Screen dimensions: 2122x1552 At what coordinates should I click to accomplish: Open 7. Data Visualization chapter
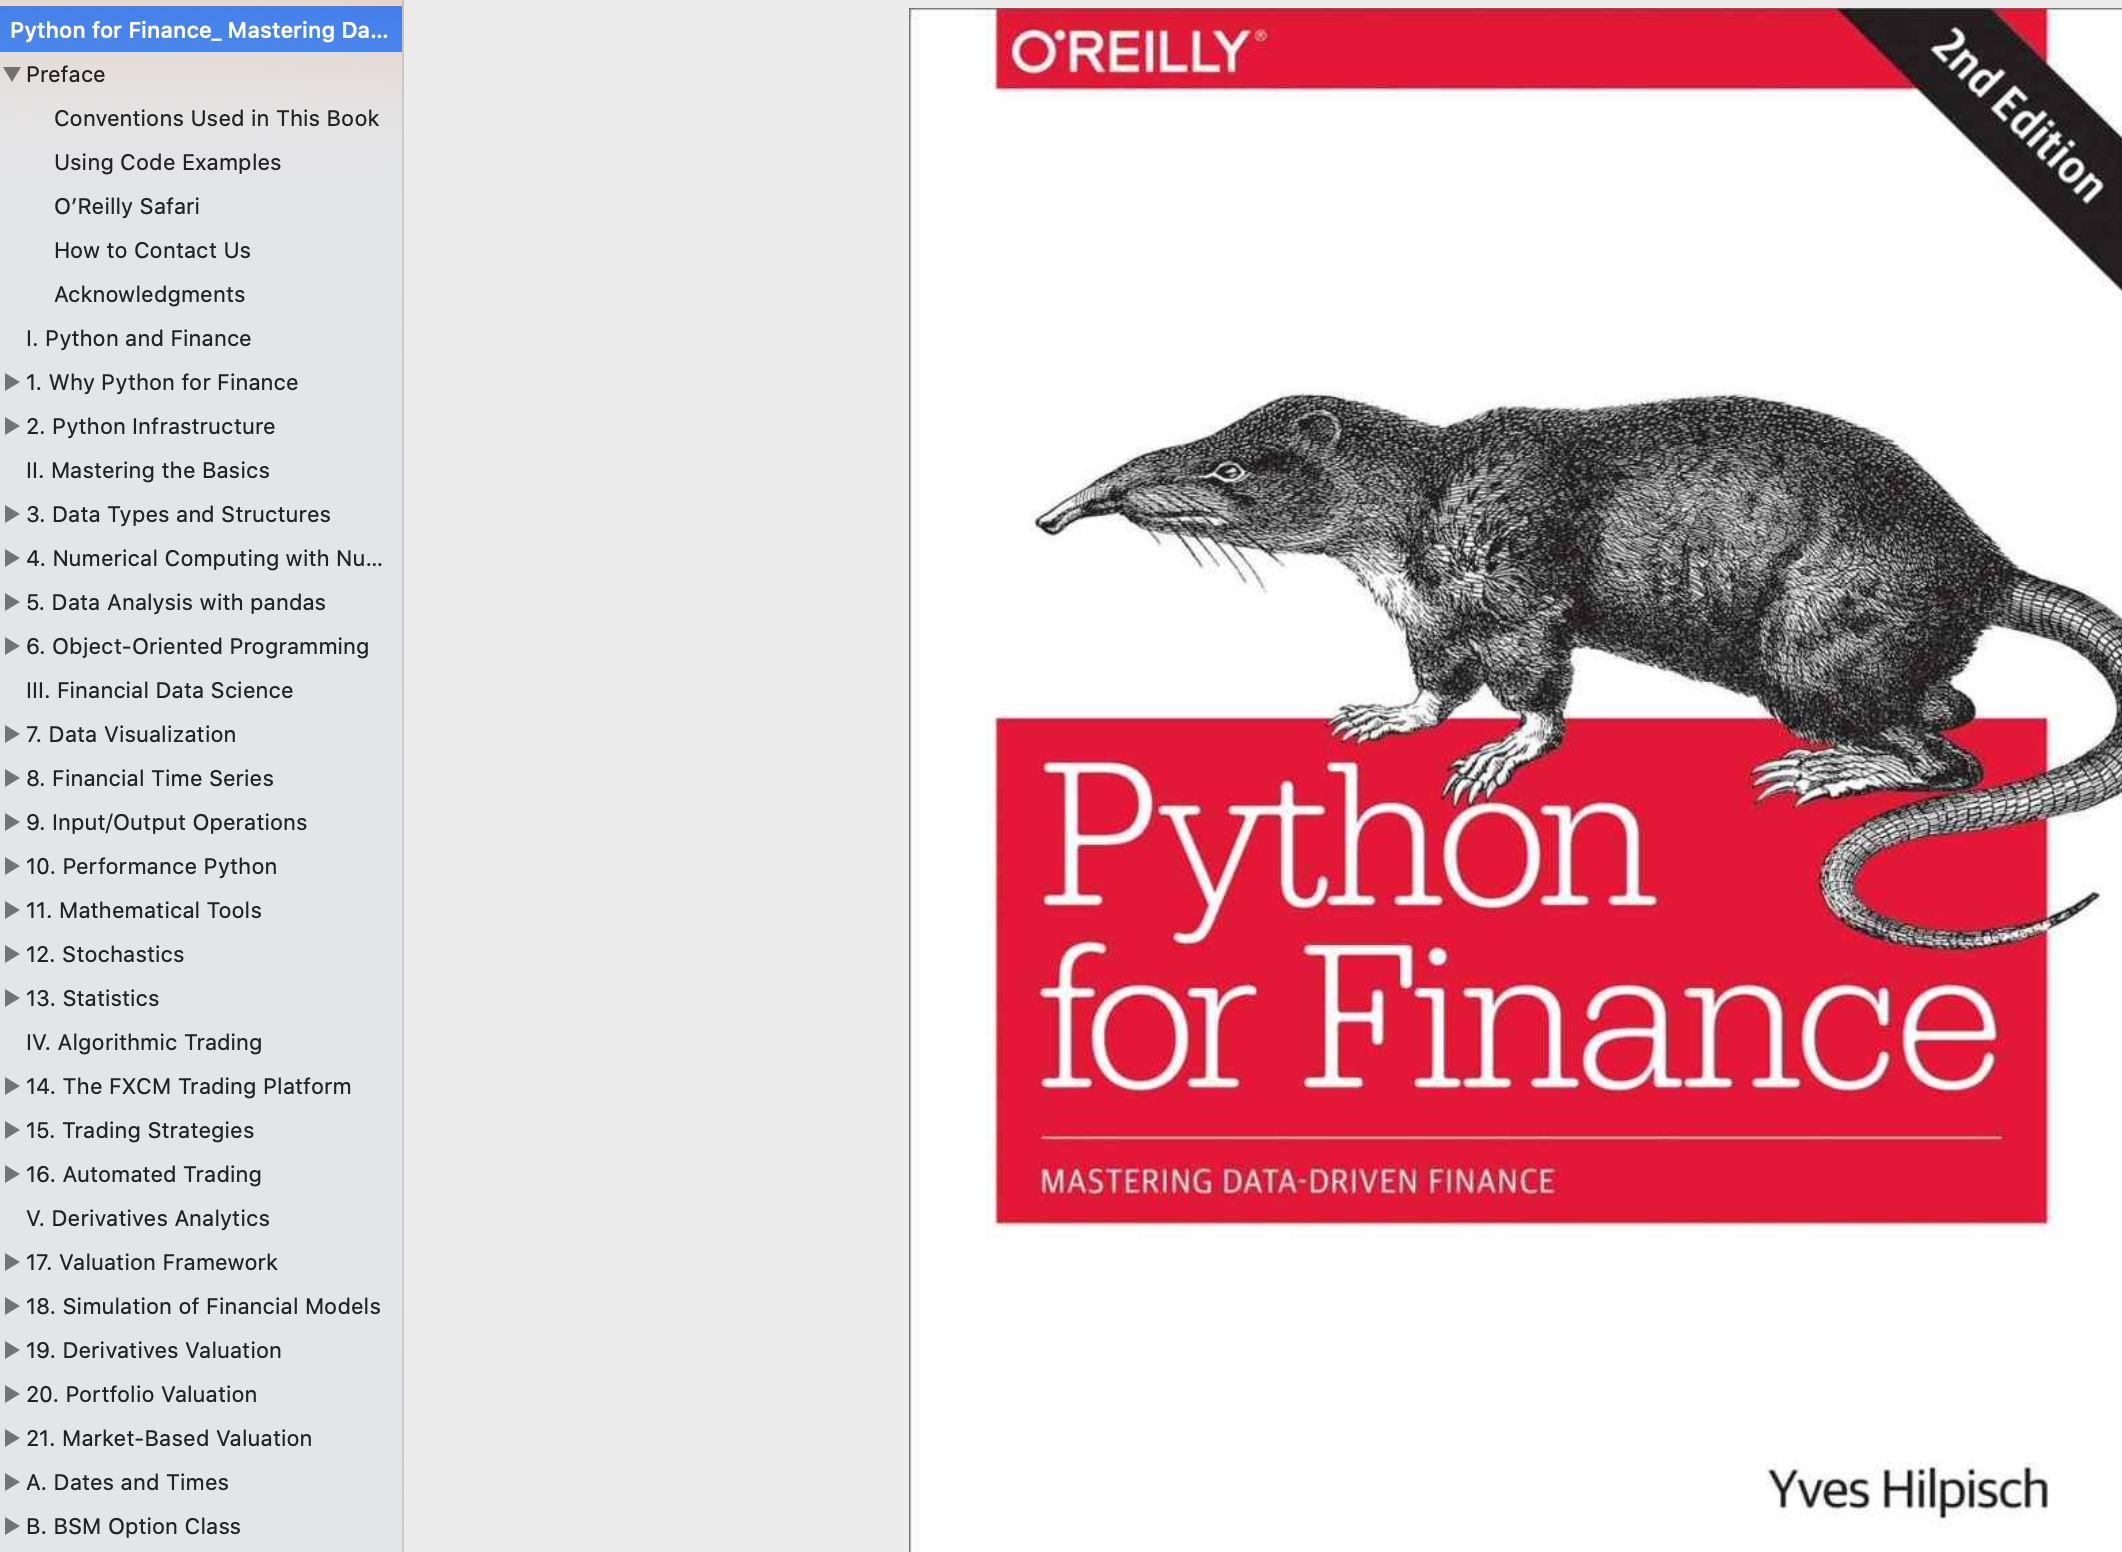pos(131,734)
